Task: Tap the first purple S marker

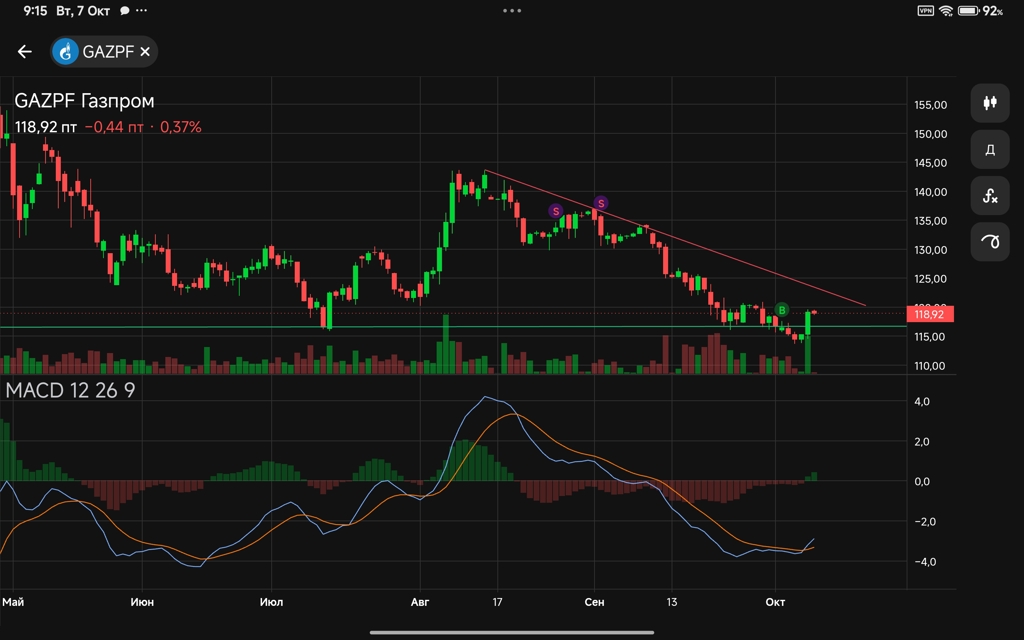Action: [555, 211]
